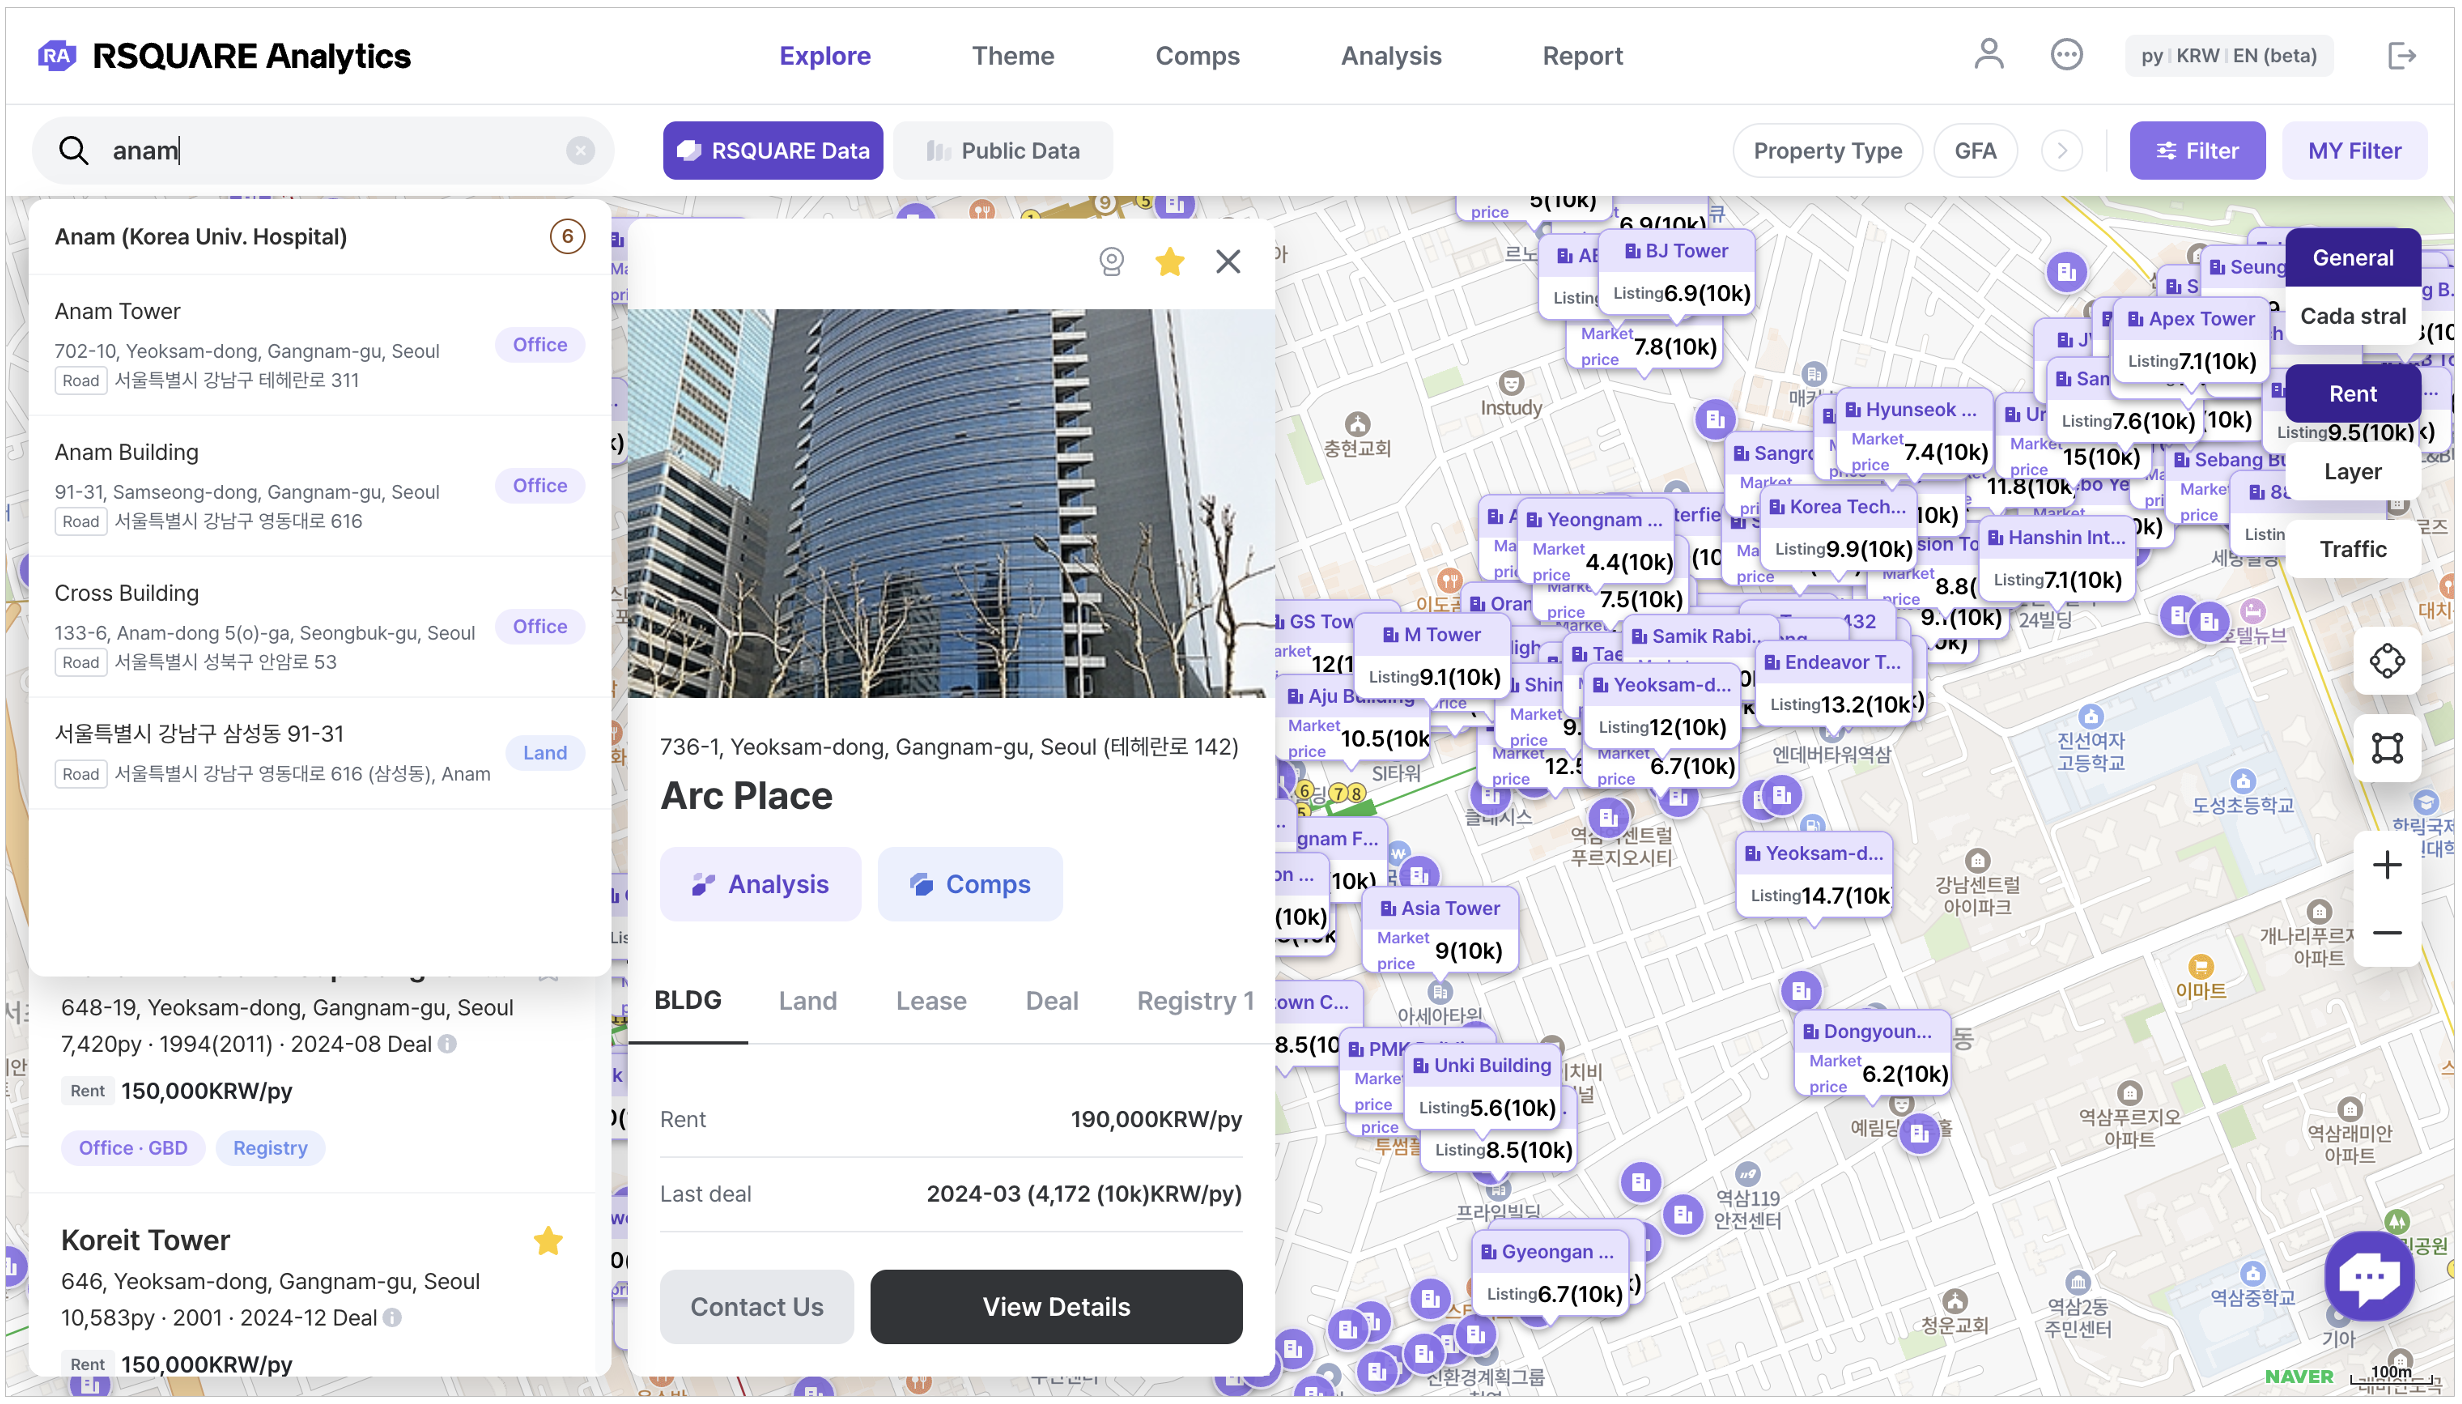
Task: Open street view pin icon on Arc Place card
Action: click(1111, 262)
